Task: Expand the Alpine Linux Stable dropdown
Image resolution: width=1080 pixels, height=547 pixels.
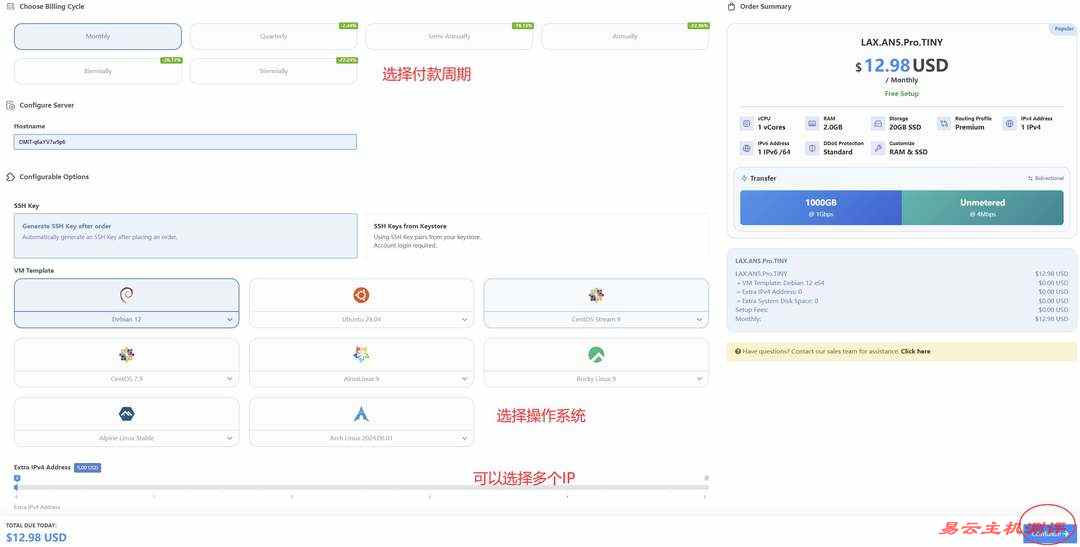Action: click(x=127, y=438)
